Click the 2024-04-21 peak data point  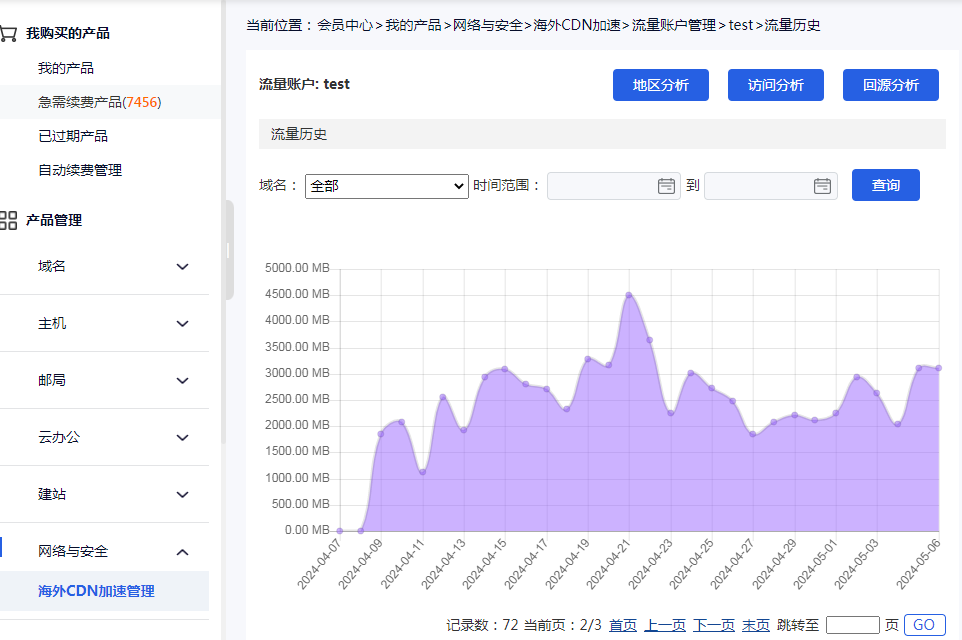[x=629, y=295]
